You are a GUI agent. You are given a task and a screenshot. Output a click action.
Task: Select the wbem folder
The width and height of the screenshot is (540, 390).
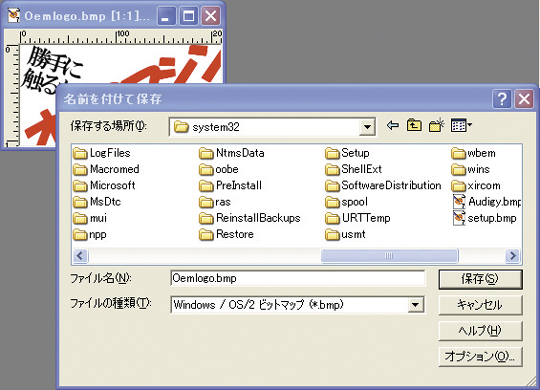474,153
